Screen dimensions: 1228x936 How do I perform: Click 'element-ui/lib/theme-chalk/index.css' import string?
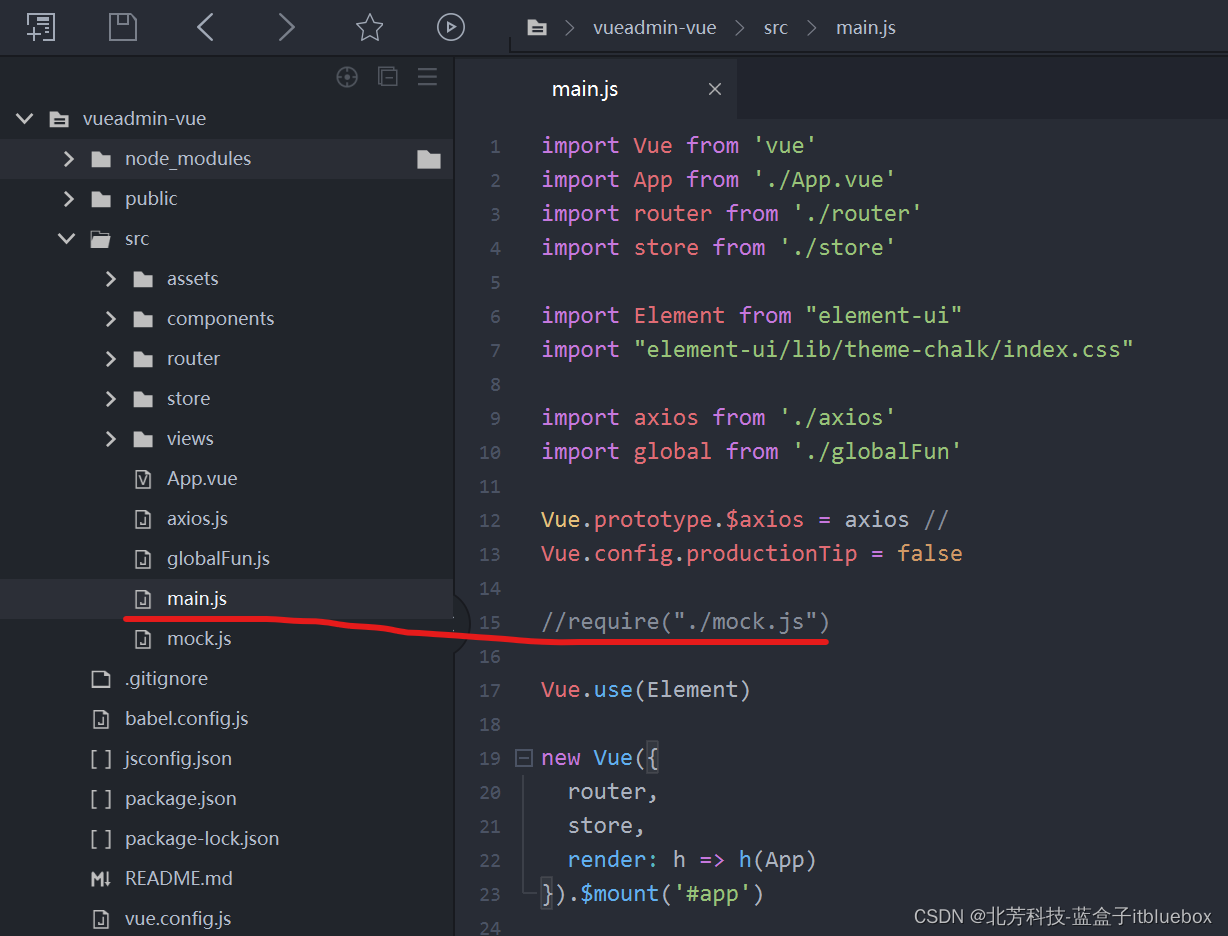tap(884, 350)
